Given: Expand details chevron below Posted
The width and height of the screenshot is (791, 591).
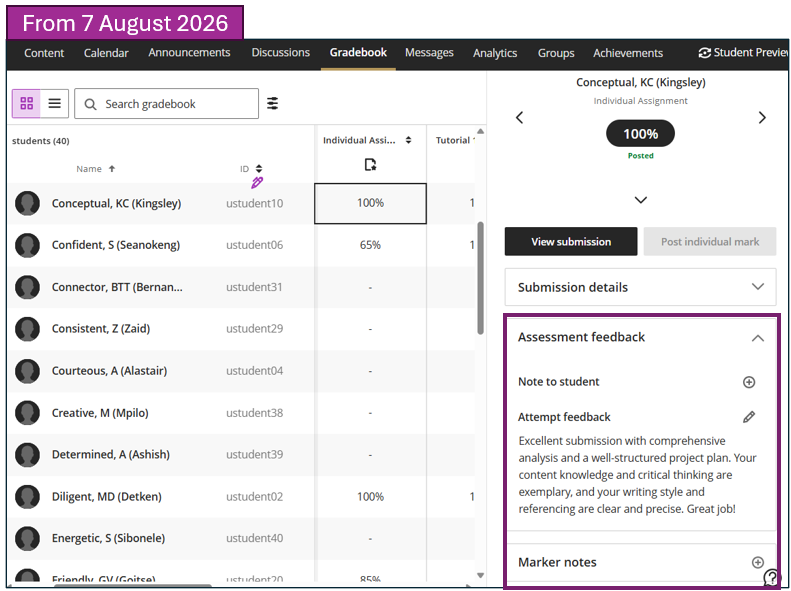Looking at the screenshot, I should coord(641,200).
